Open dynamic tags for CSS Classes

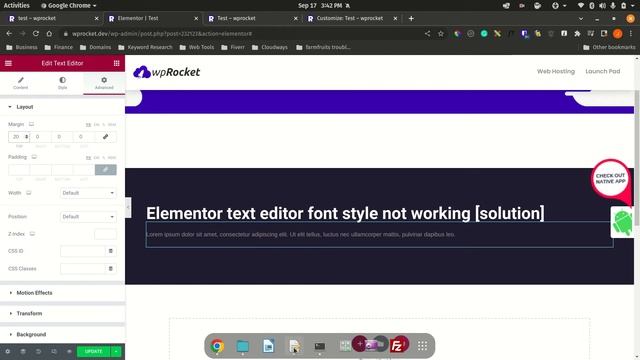pyautogui.click(x=111, y=269)
